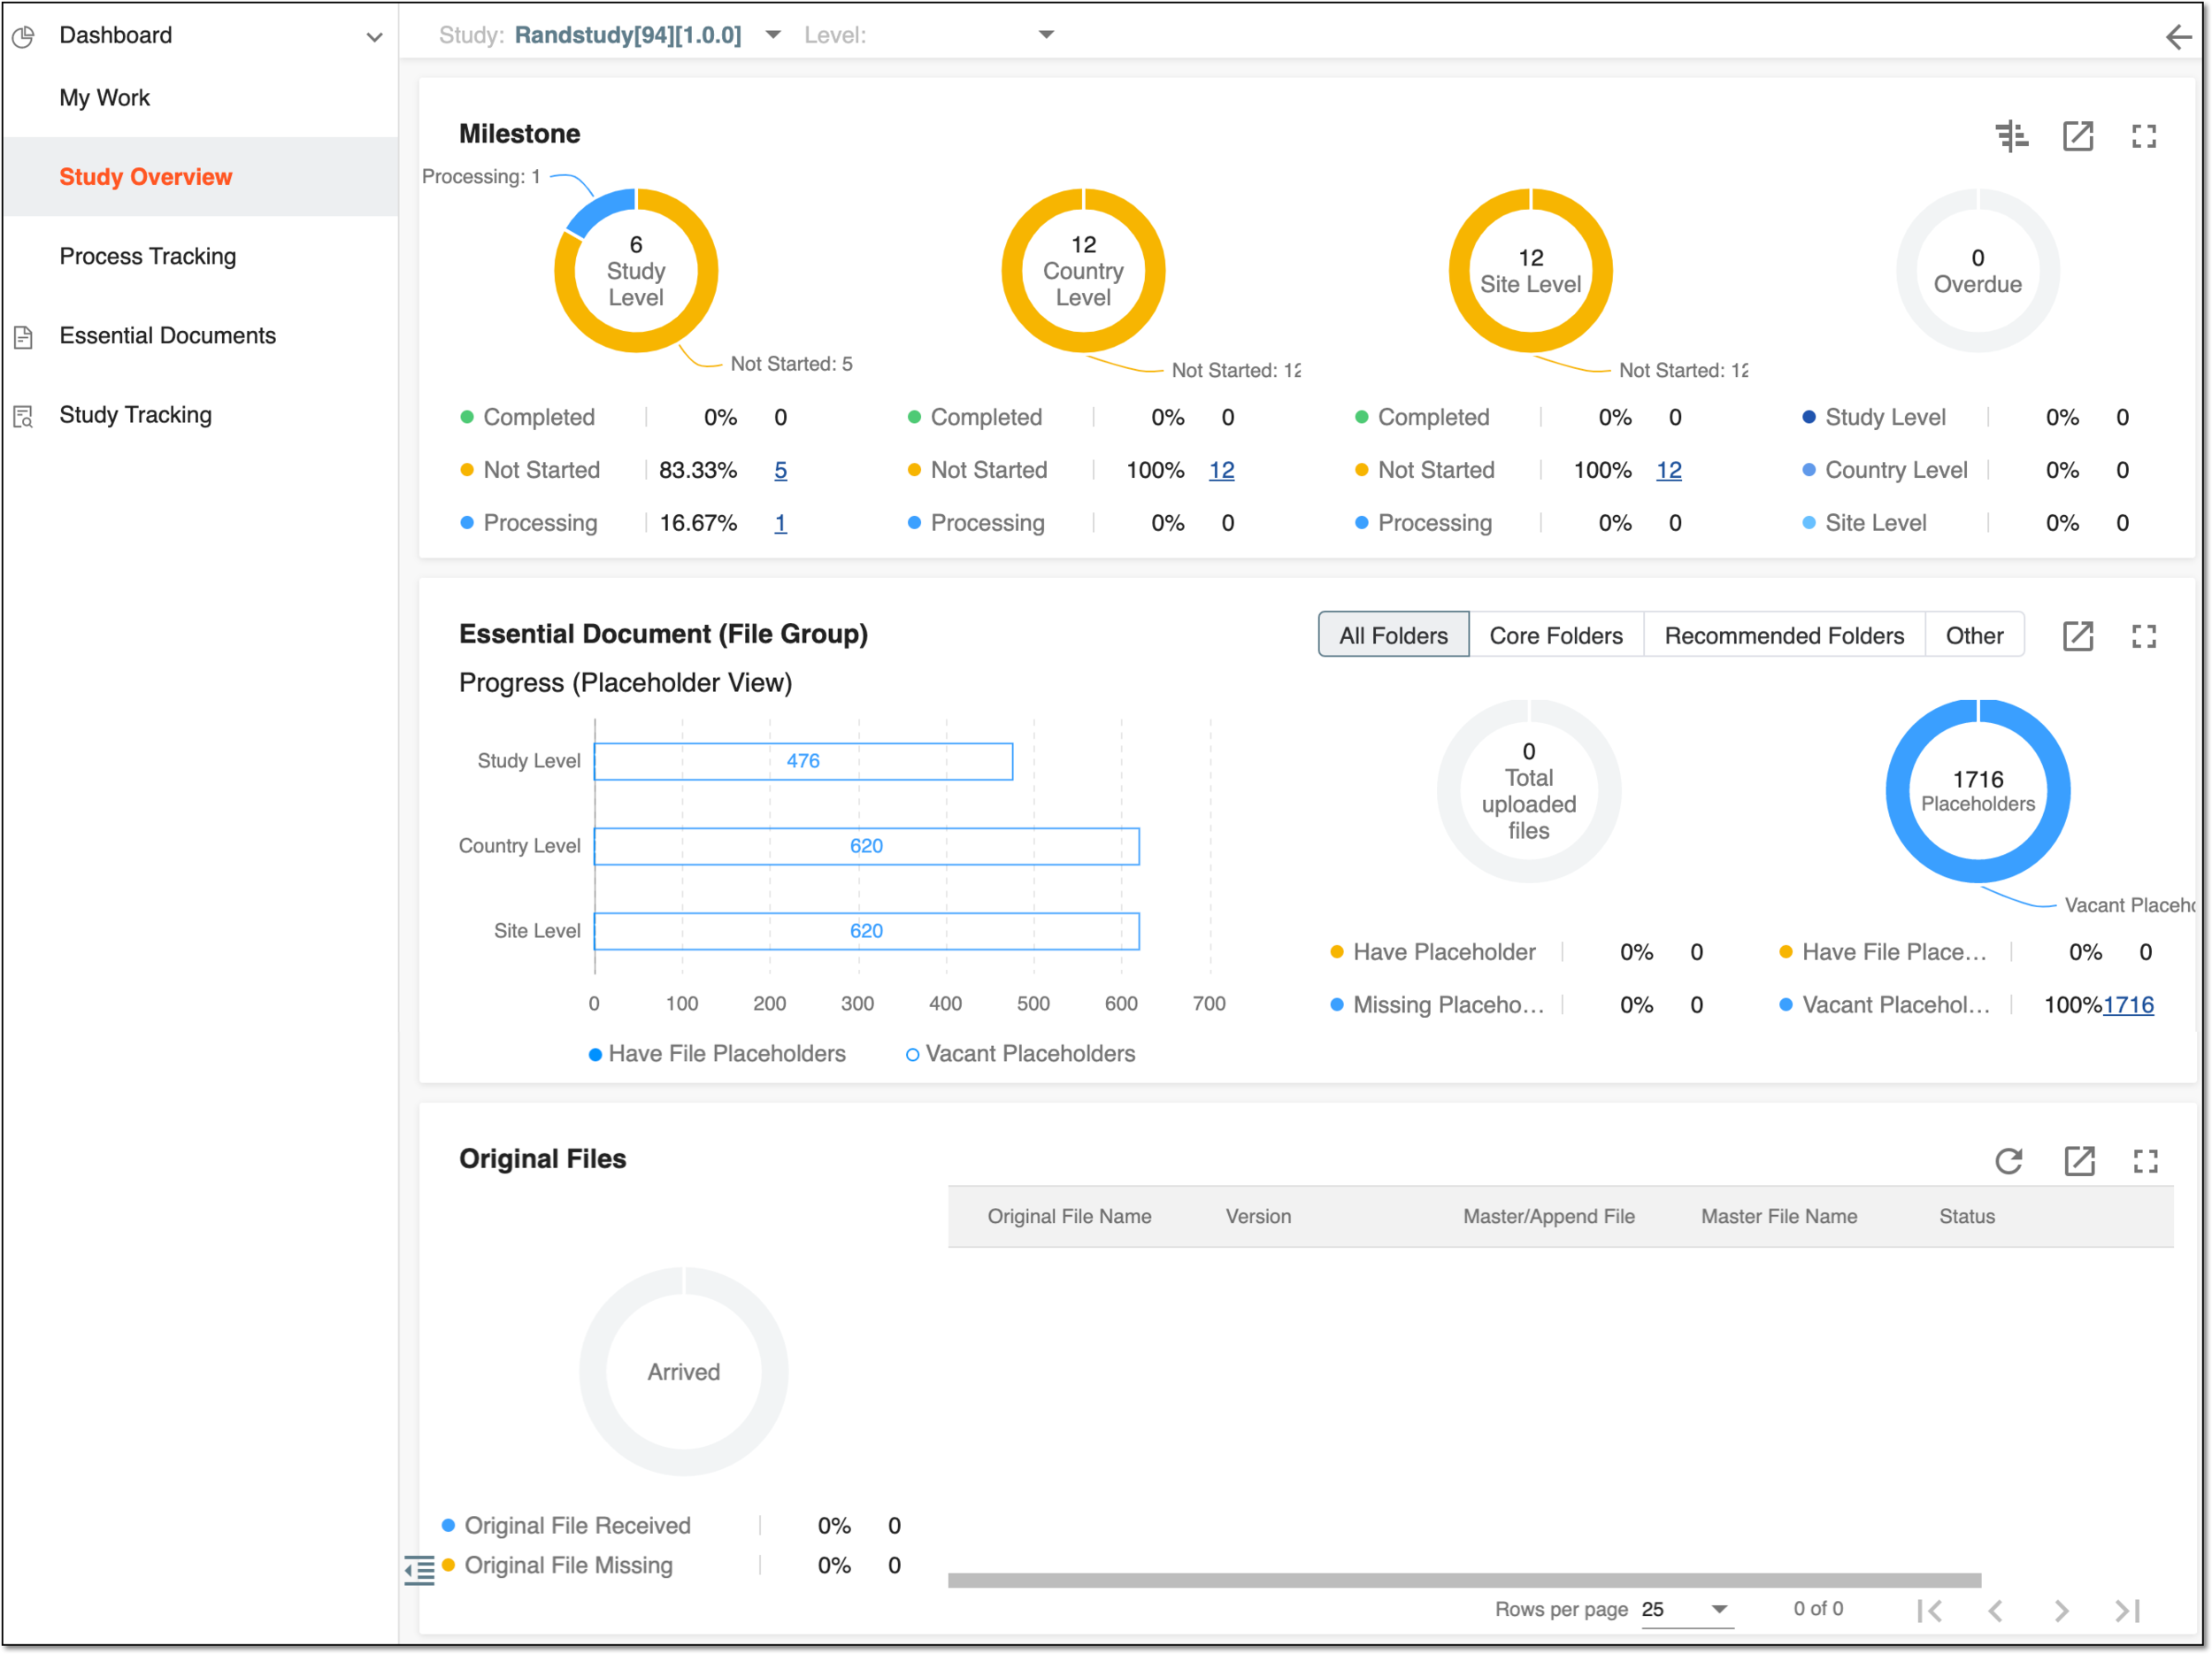This screenshot has width=2212, height=1654.
Task: Expand Original Files panel to fullscreen
Action: pos(2145,1160)
